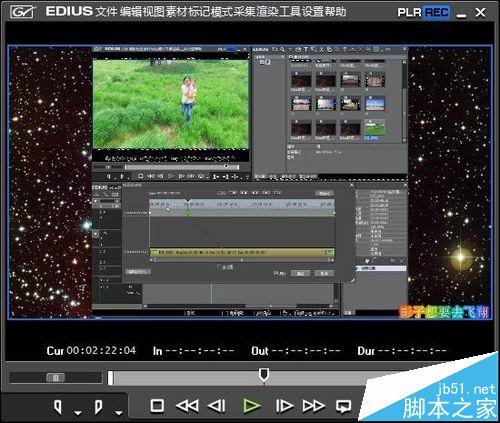The width and height of the screenshot is (500, 423).
Task: Open the 编辑 menu
Action: (130, 12)
